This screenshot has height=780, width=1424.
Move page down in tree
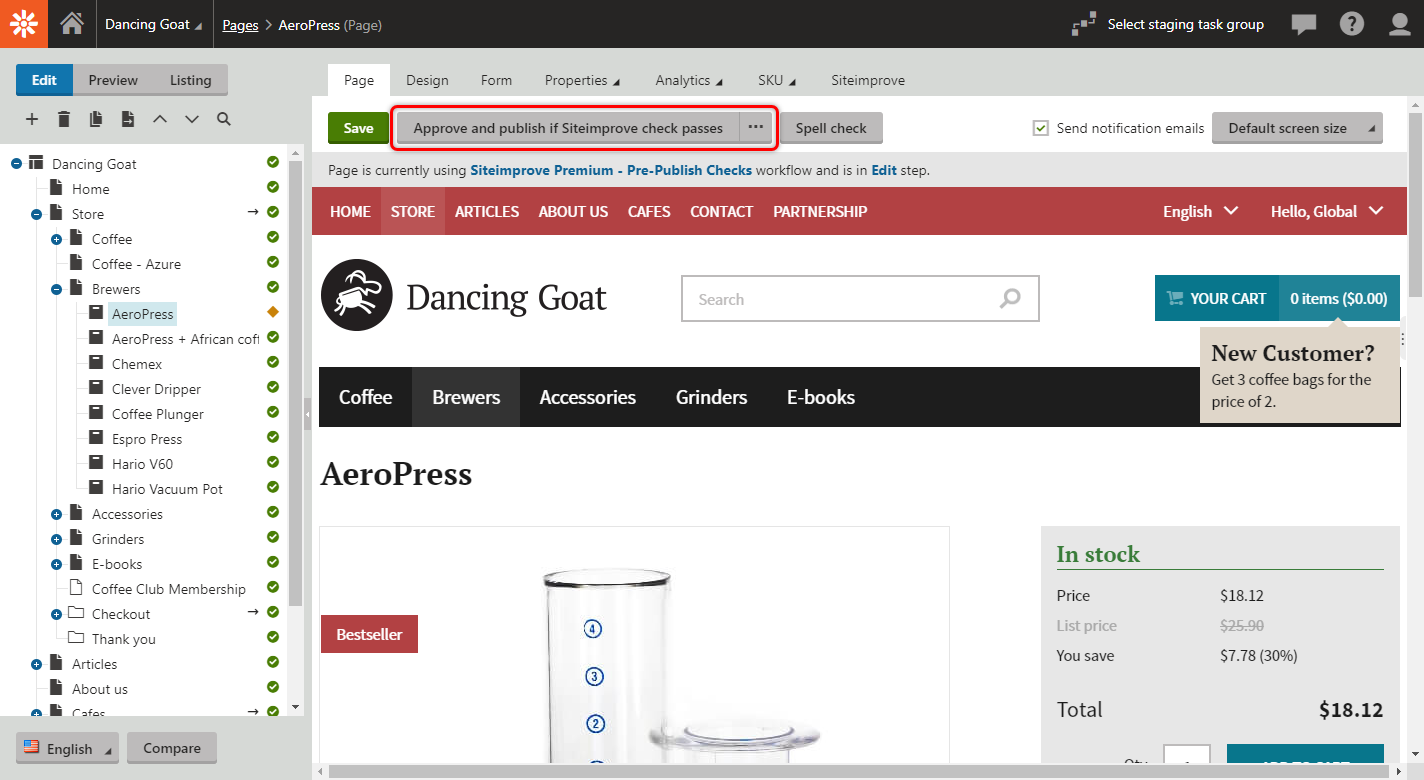click(x=192, y=119)
